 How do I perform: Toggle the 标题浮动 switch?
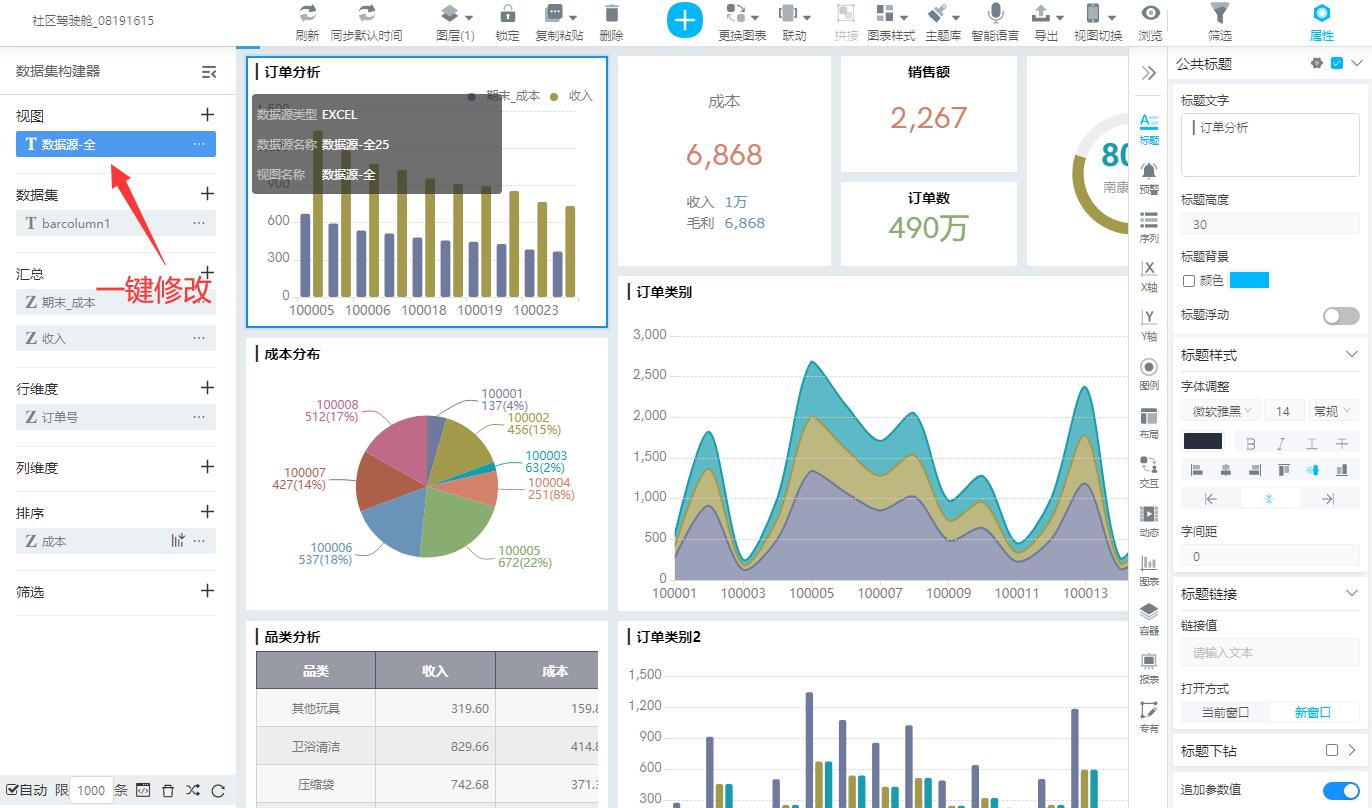click(1340, 316)
